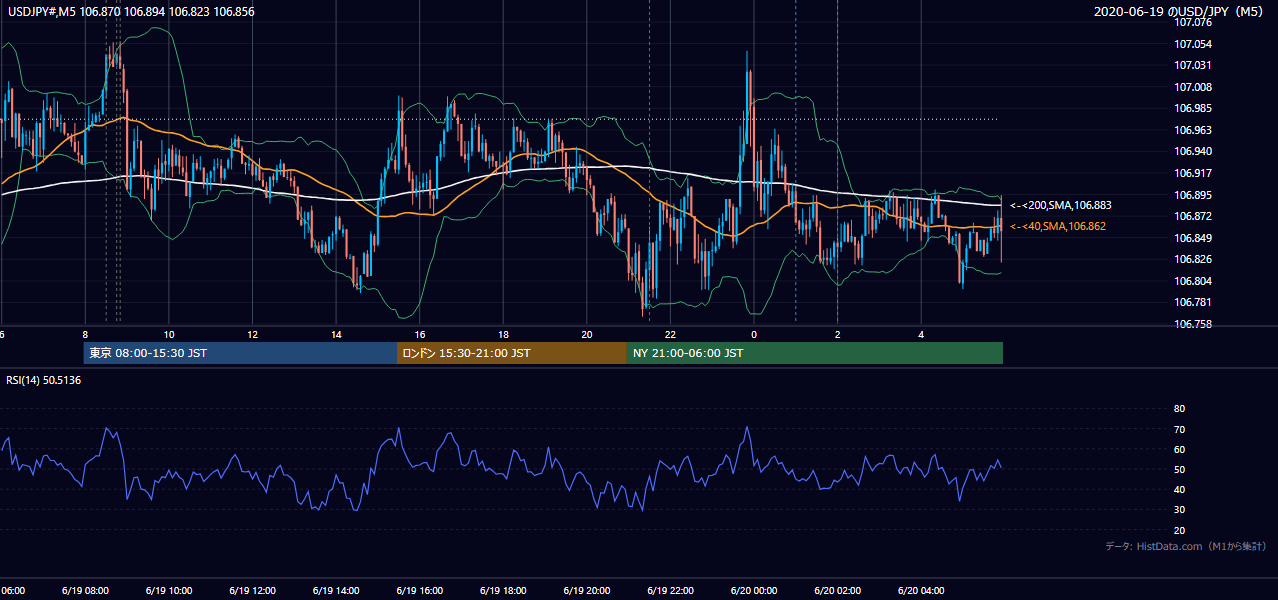Click hour tick 10 on the price chart
Image resolution: width=1278 pixels, height=600 pixels.
click(x=169, y=334)
